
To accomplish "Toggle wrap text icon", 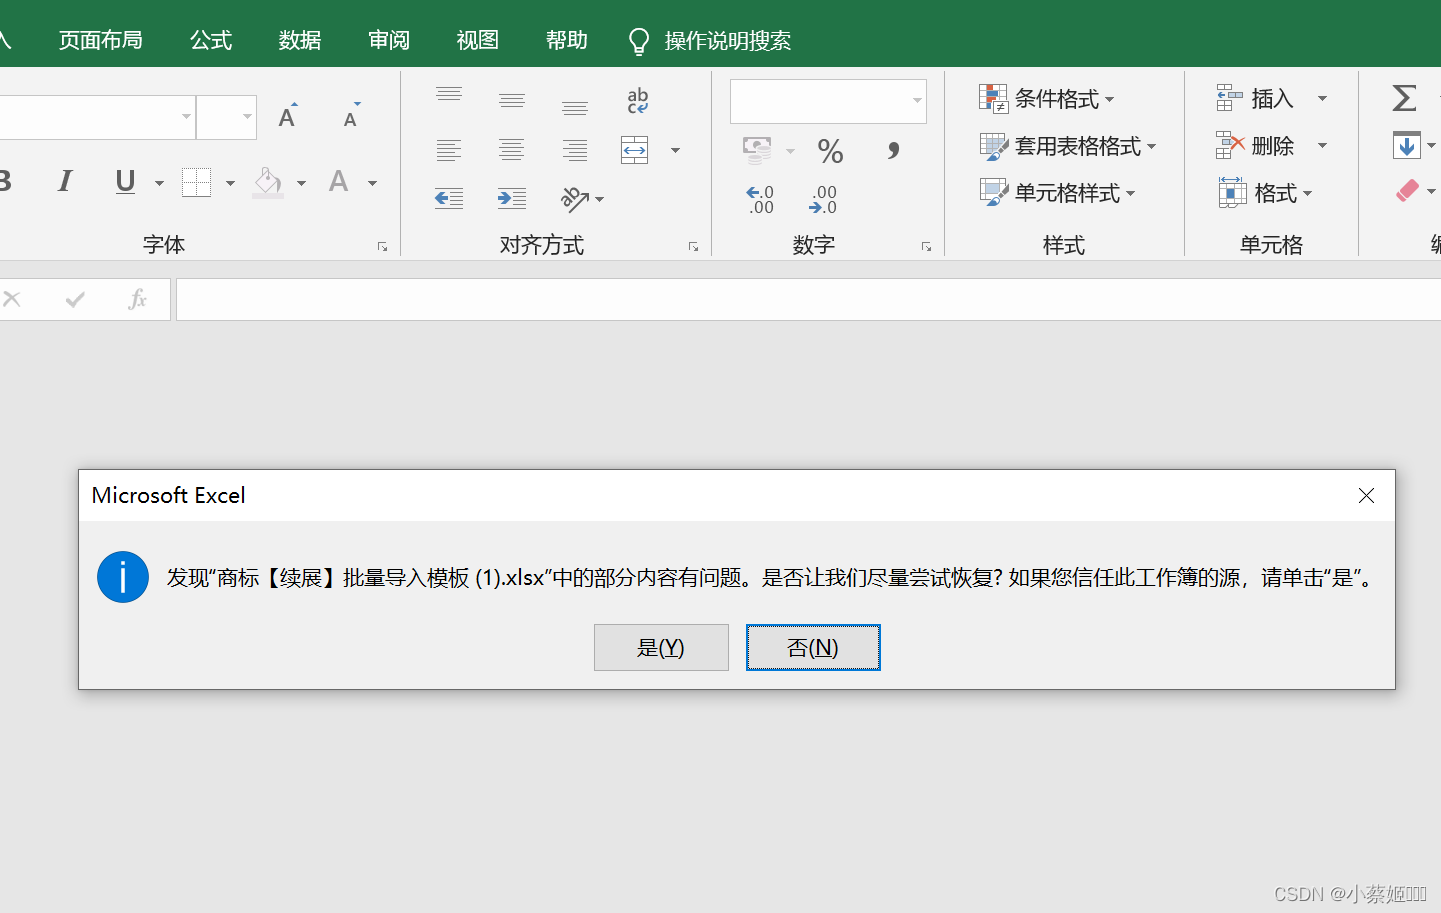I will point(637,100).
